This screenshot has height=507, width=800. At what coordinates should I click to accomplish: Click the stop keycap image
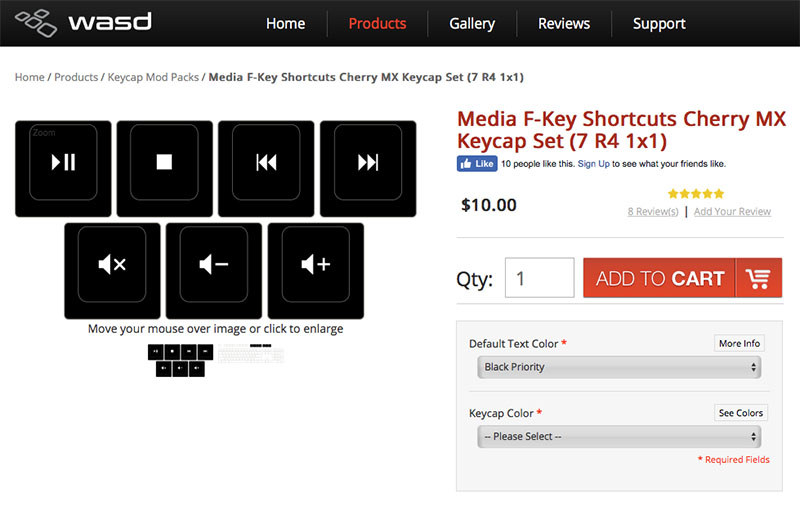[165, 163]
